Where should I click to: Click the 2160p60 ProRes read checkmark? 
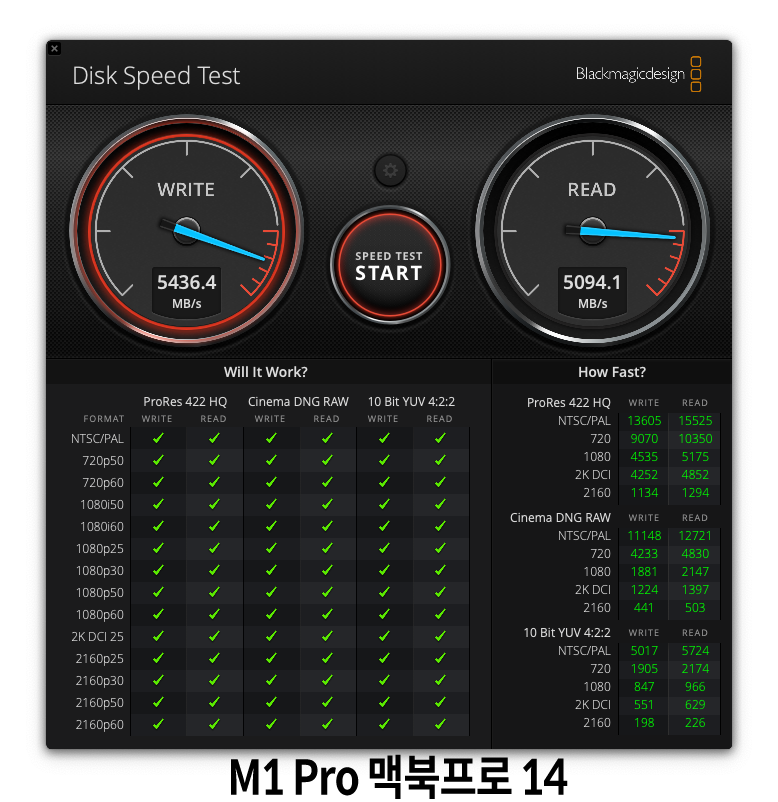click(x=214, y=724)
